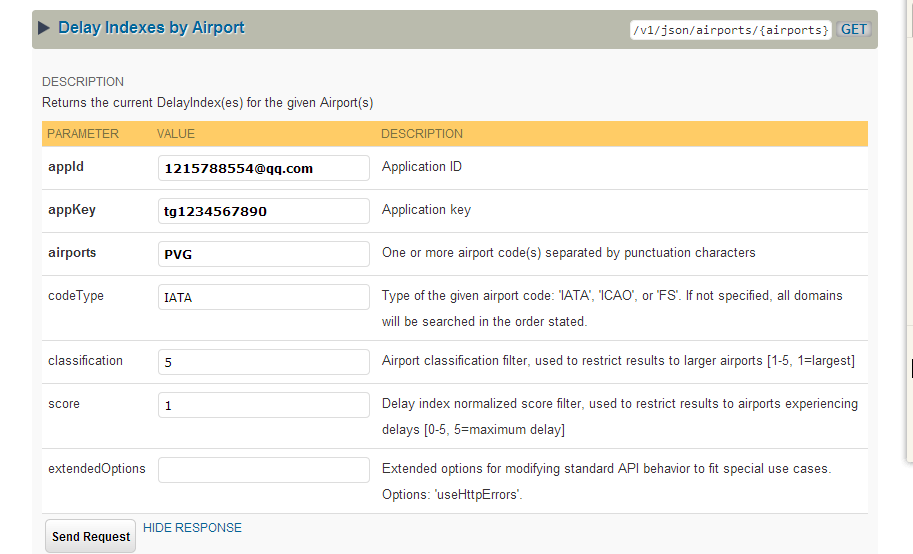Click the VALUE column header
The width and height of the screenshot is (913, 554).
tap(176, 134)
